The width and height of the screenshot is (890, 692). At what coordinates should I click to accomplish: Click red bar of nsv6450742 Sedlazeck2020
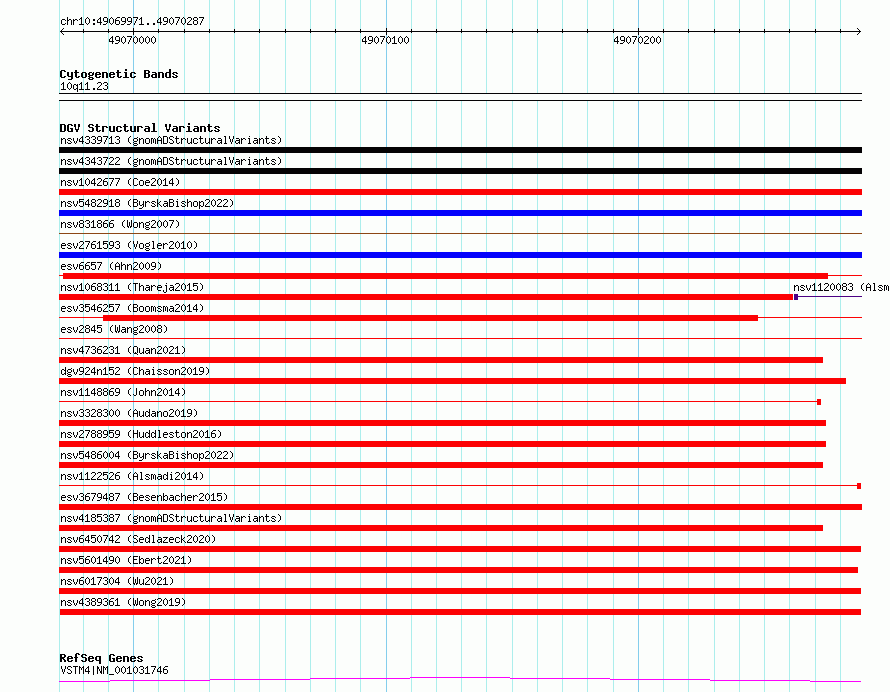tap(460, 549)
